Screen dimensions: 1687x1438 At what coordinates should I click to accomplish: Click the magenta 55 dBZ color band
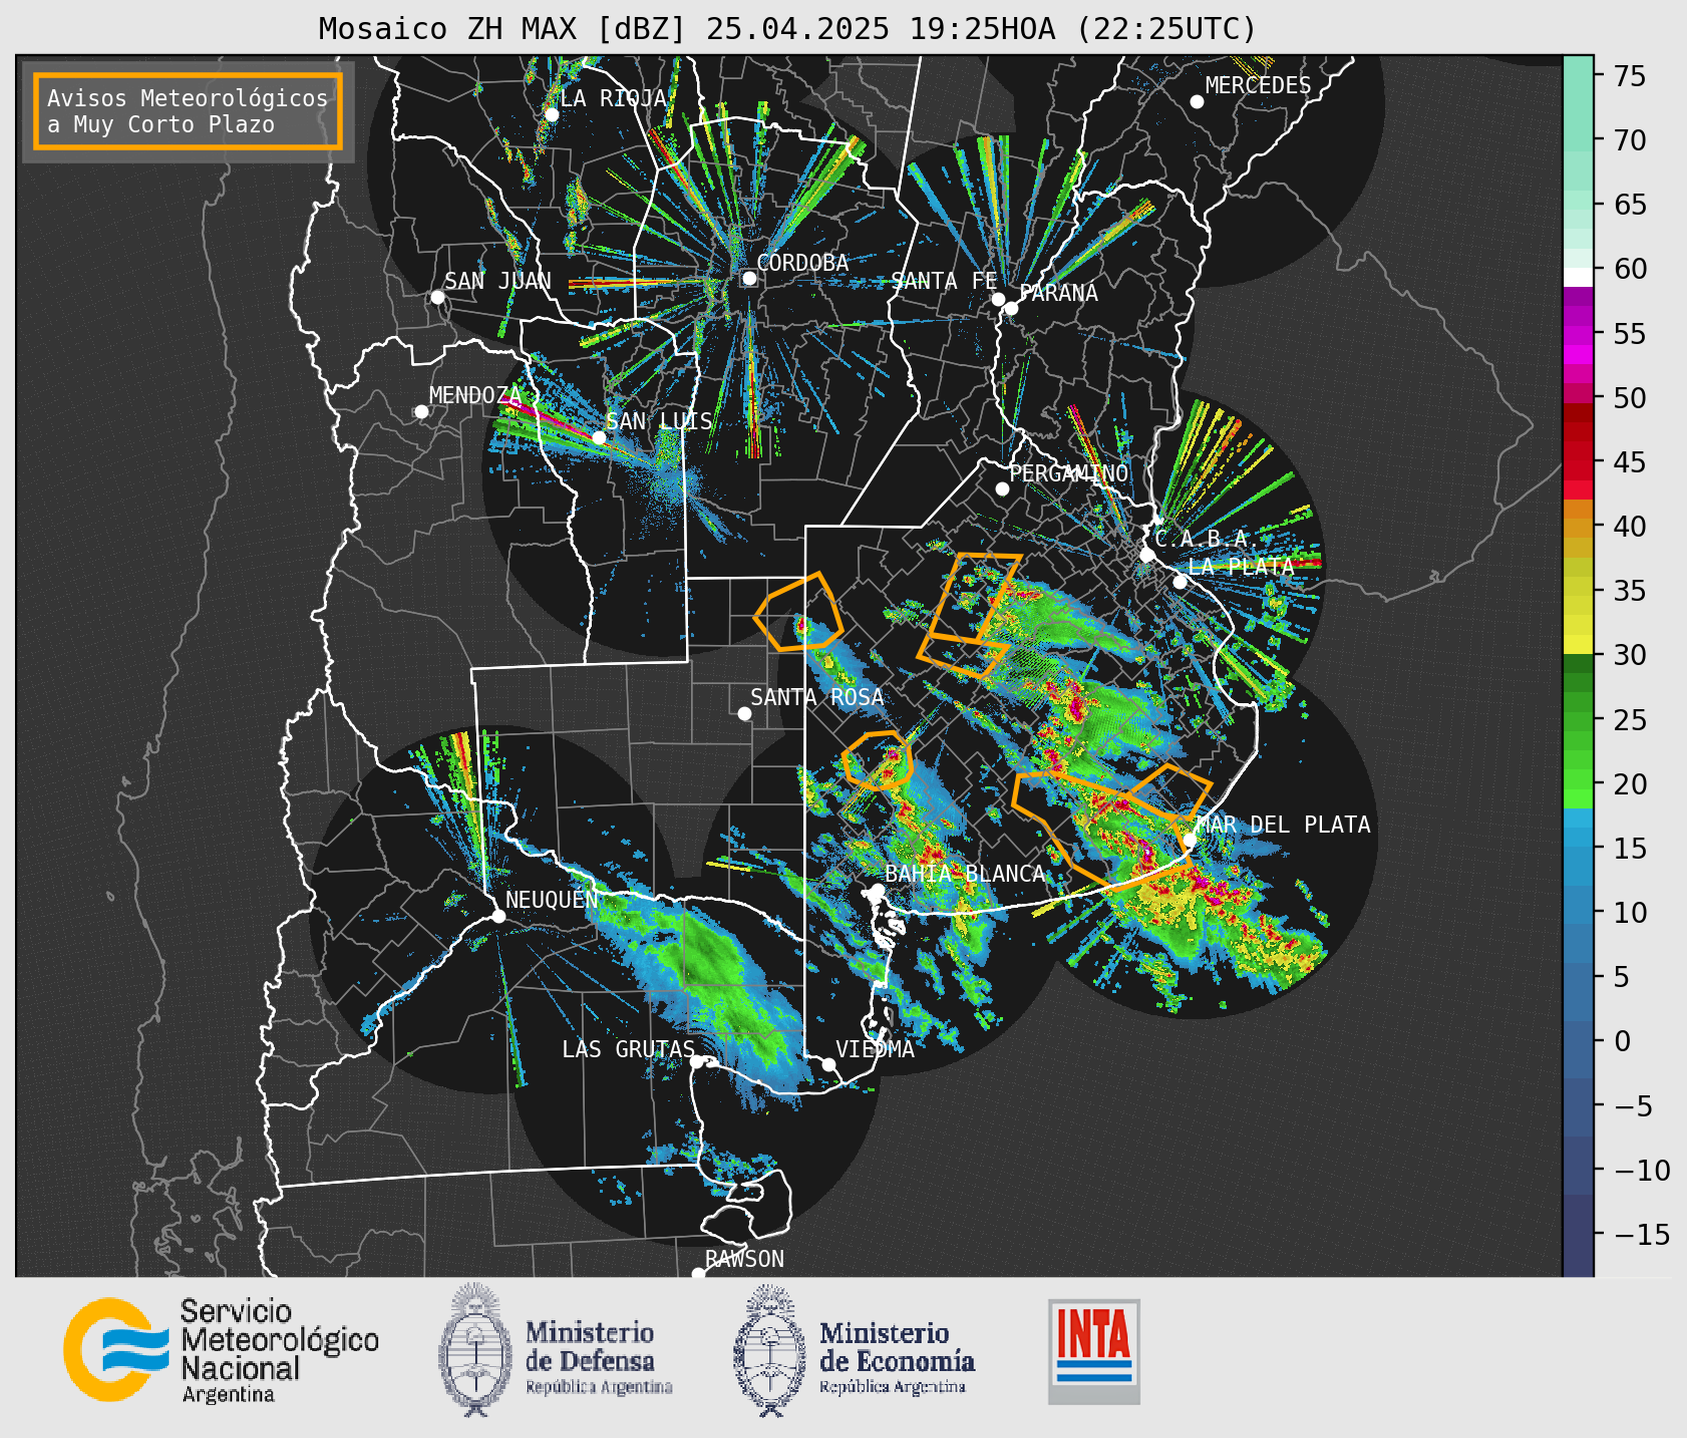(x=1578, y=334)
